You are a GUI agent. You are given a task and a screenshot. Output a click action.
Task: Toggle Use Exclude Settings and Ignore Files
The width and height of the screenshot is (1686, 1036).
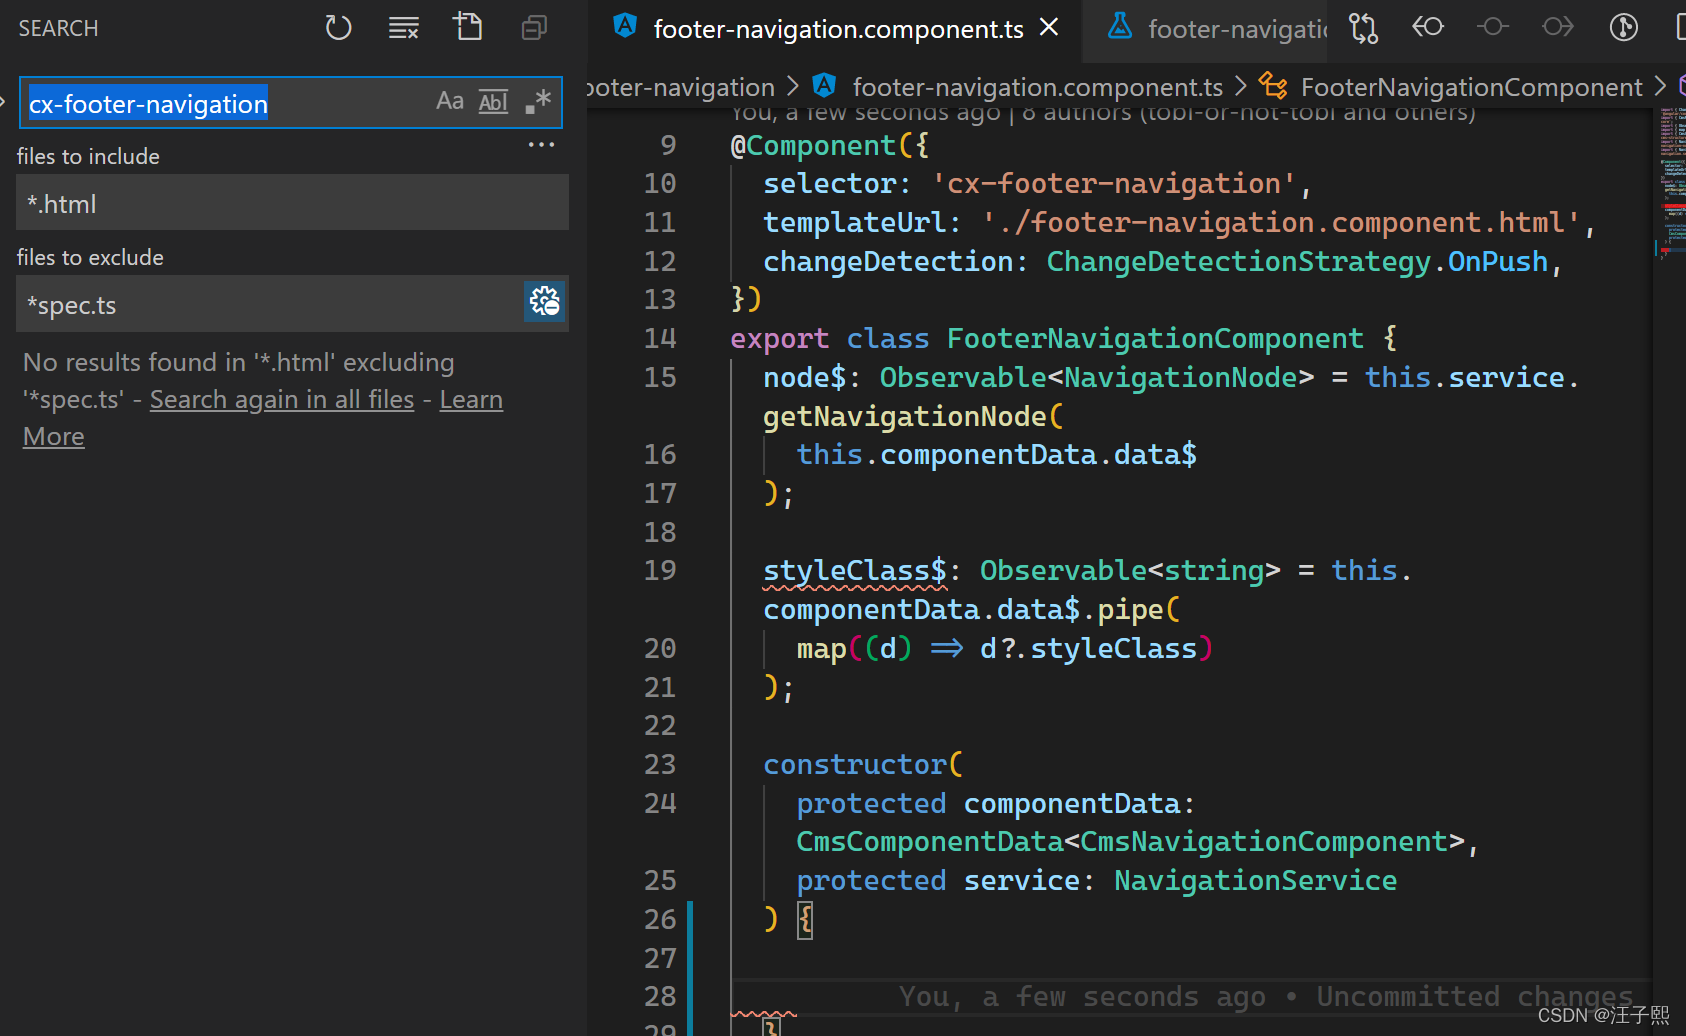(545, 301)
